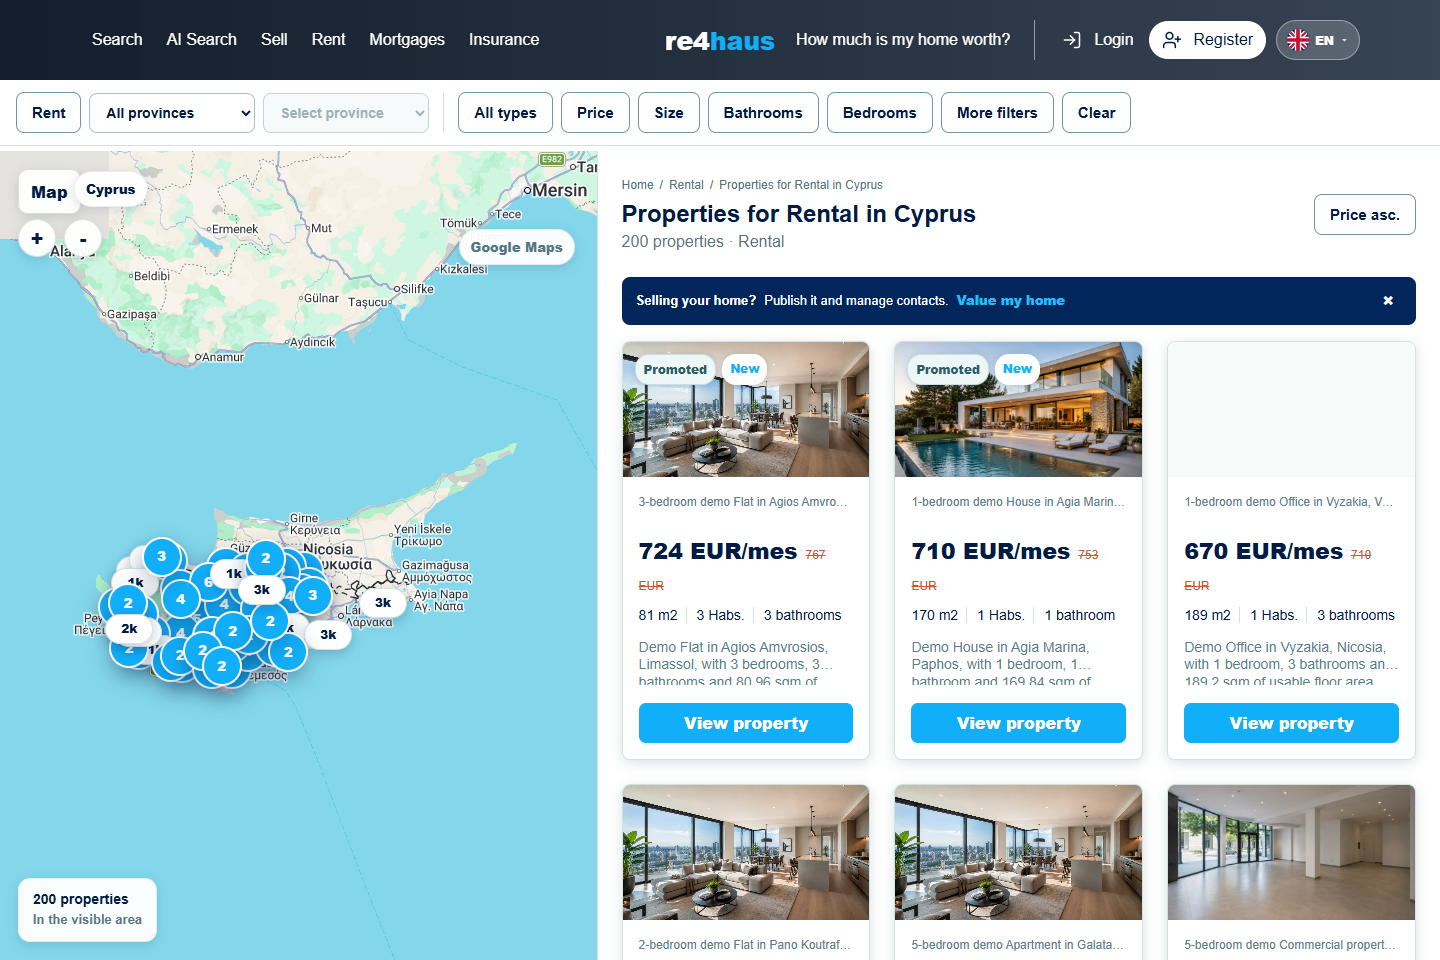Click 3-bedroom demo Flat title
This screenshot has width=1440, height=960.
click(x=743, y=502)
